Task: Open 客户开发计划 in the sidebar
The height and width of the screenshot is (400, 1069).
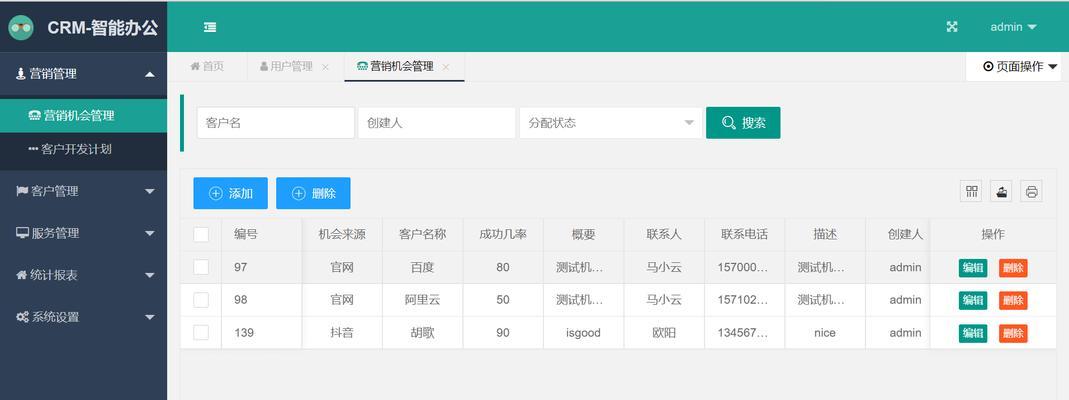Action: pyautogui.click(x=83, y=149)
